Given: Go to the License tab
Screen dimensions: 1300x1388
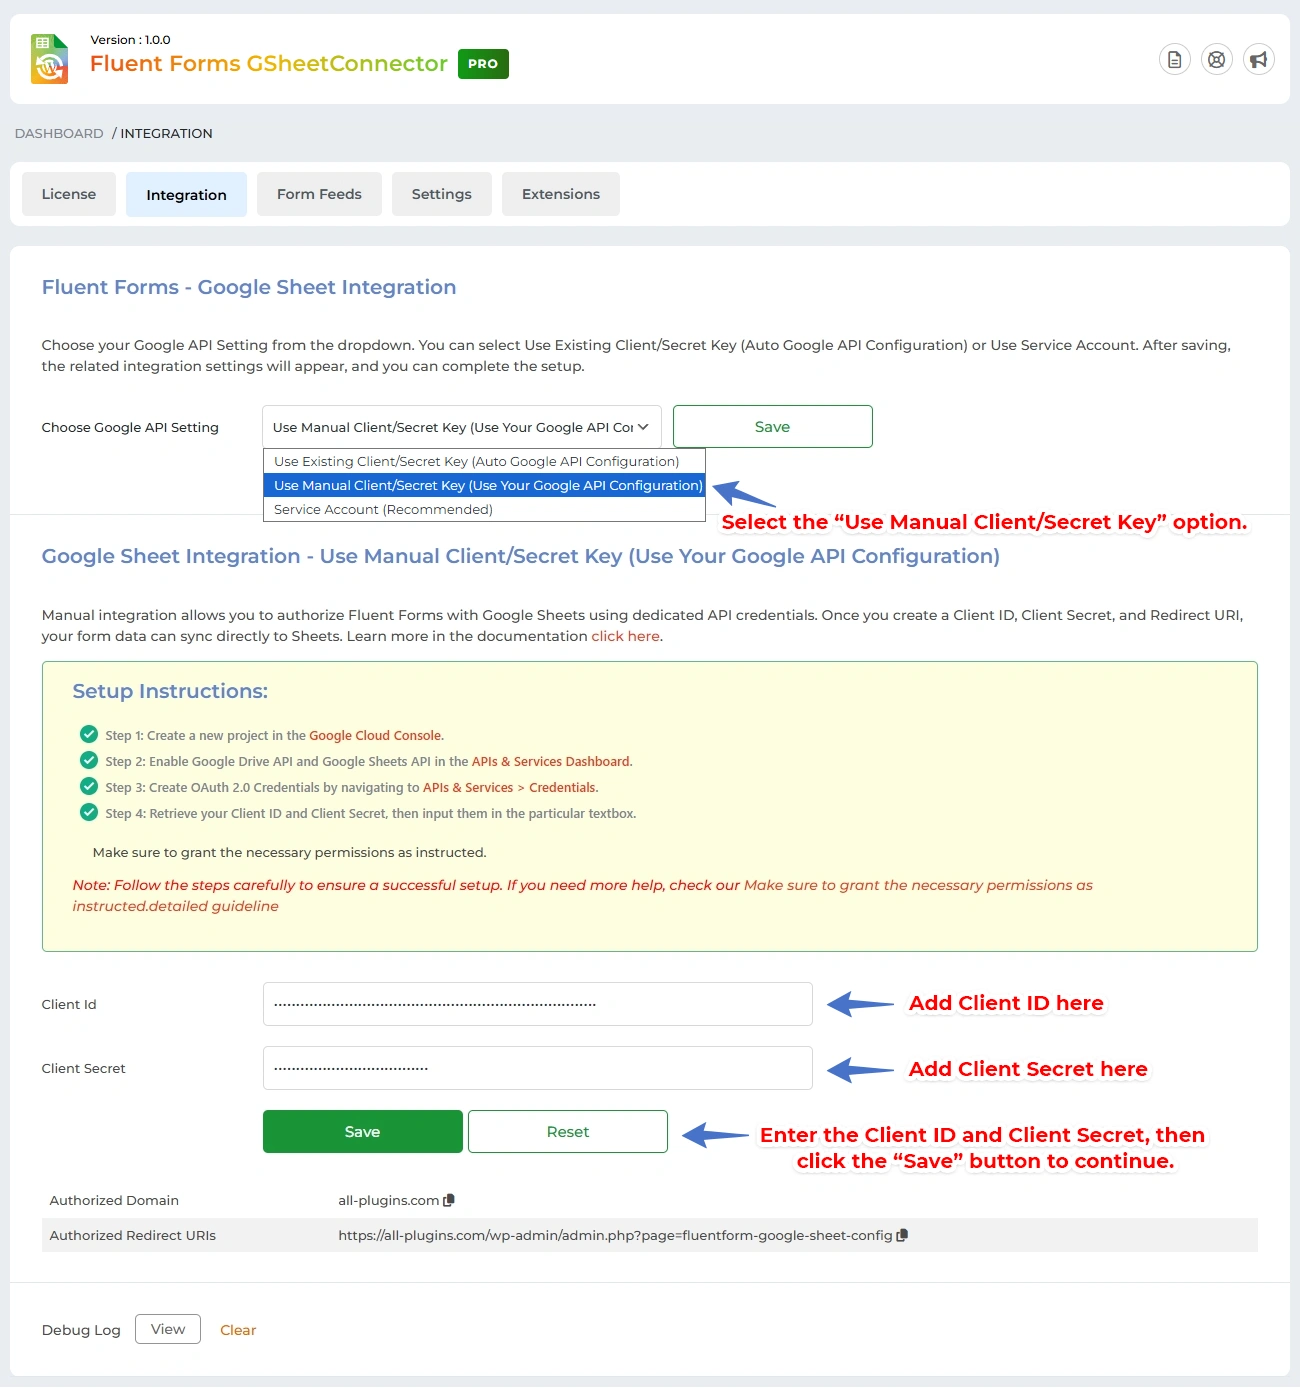Looking at the screenshot, I should tap(69, 194).
